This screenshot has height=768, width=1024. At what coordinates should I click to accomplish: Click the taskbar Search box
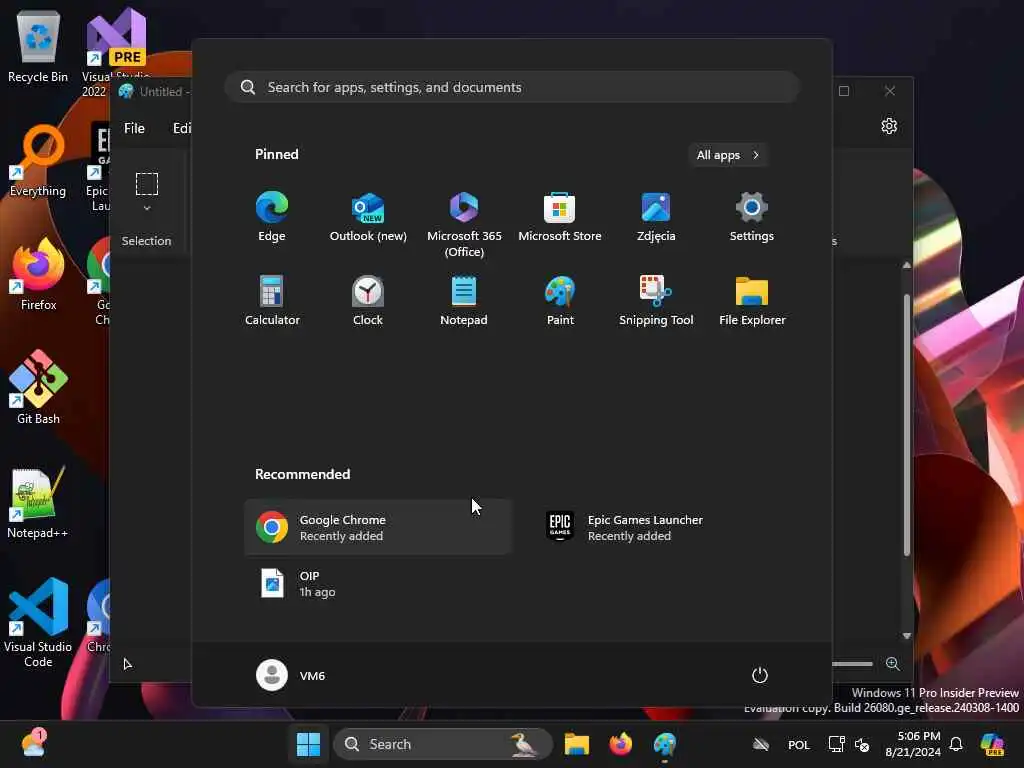pos(442,744)
